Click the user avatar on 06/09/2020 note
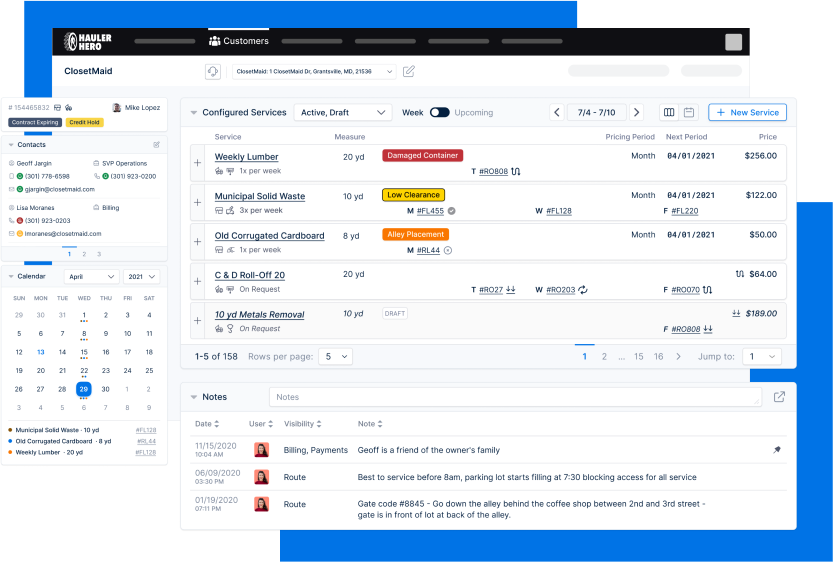The height and width of the screenshot is (562, 834). tap(261, 477)
